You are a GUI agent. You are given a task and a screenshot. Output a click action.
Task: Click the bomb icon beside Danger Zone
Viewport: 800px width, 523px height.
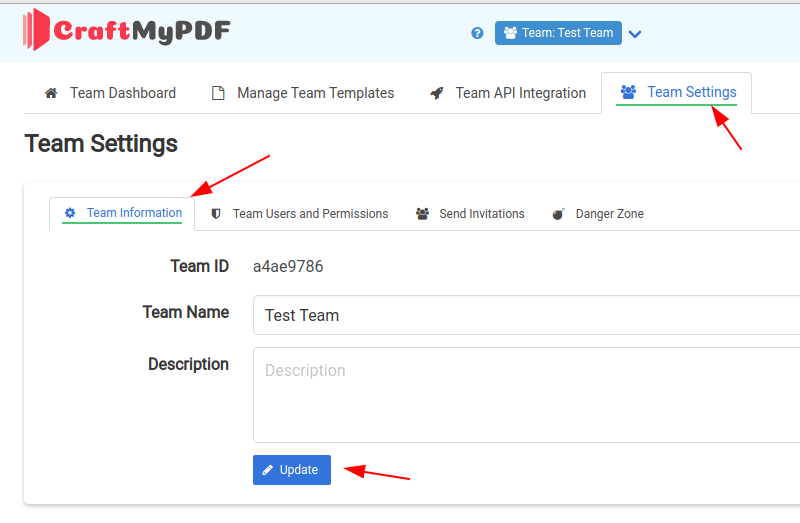[x=559, y=214]
